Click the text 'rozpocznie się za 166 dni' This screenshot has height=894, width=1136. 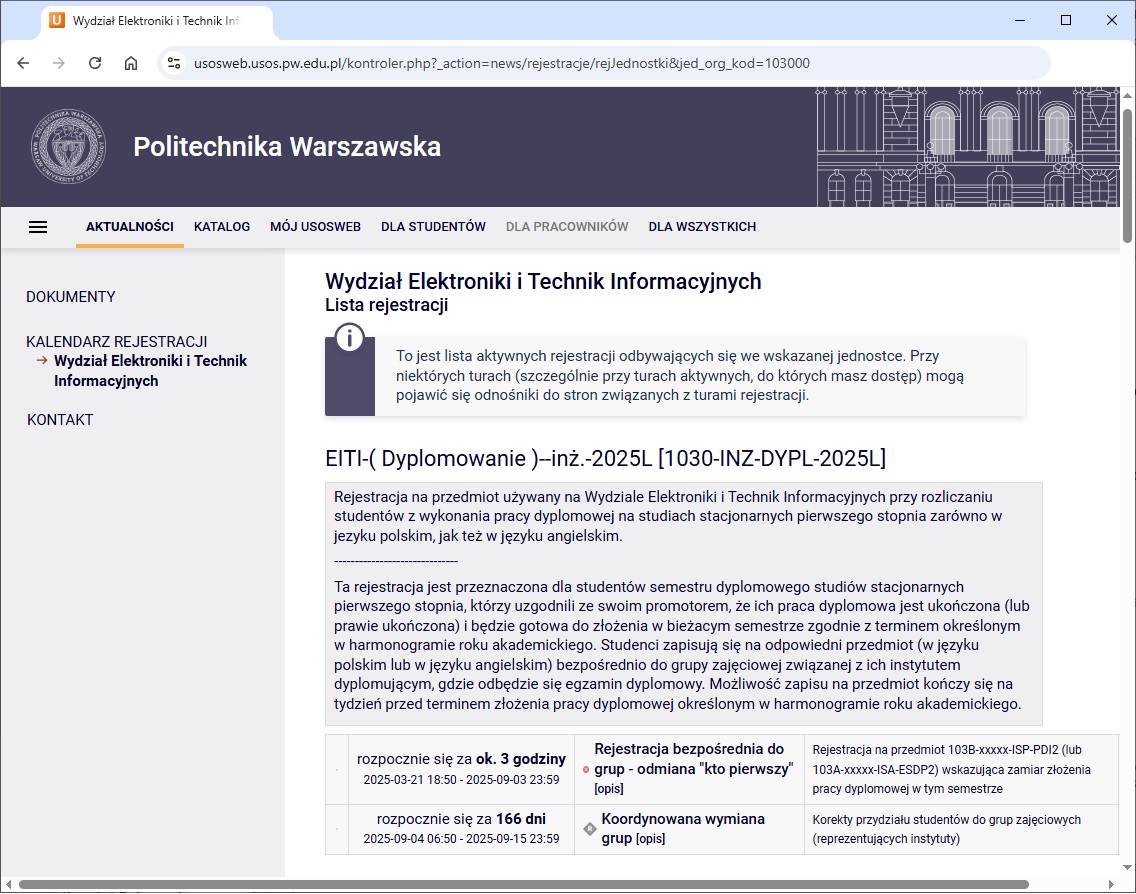pos(462,819)
